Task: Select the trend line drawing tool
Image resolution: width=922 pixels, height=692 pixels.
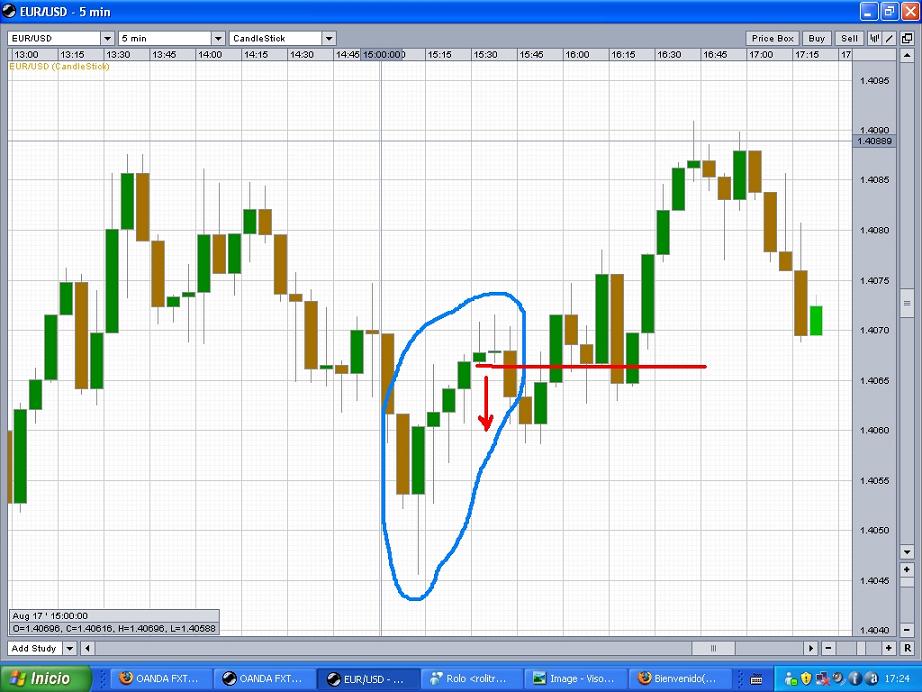Action: (x=890, y=38)
